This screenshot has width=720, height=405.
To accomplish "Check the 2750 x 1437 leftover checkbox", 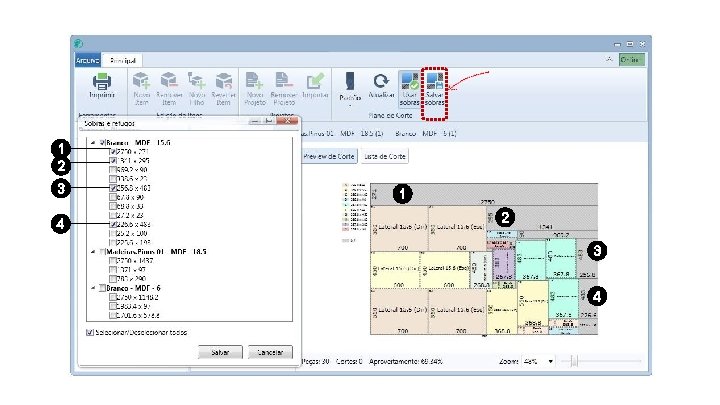I will click(x=113, y=261).
